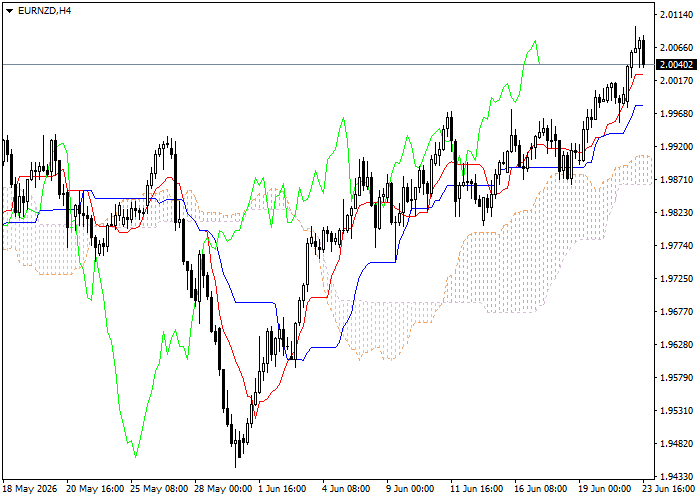Click the green line's lowest trough

135,457
